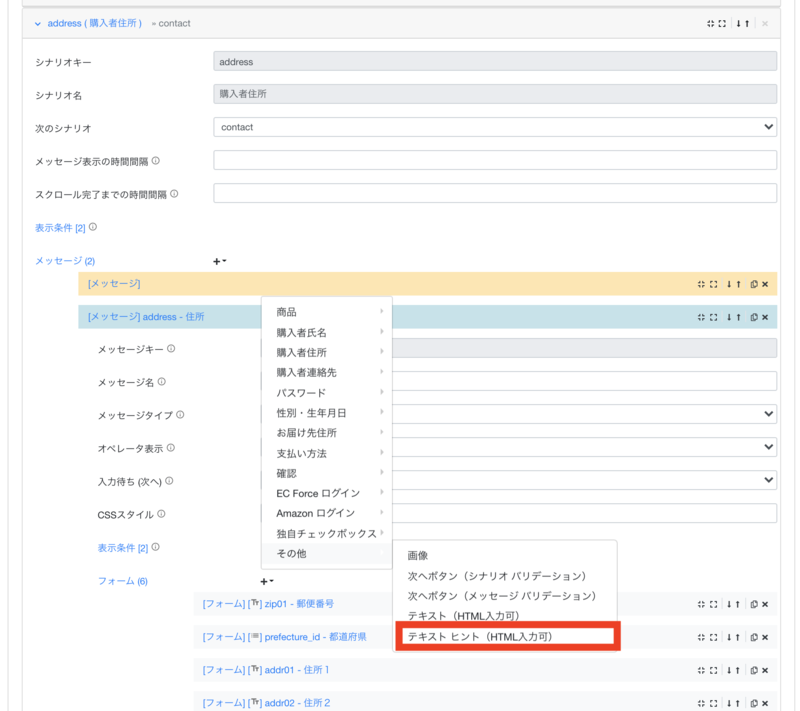
Task: Expand the highlighted [メッセージ] block to fullscreen
Action: pos(713,284)
